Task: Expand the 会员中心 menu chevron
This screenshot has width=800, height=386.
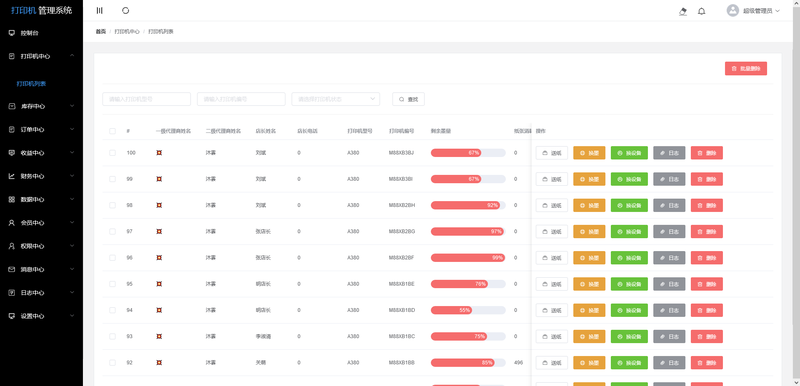Action: pyautogui.click(x=72, y=222)
